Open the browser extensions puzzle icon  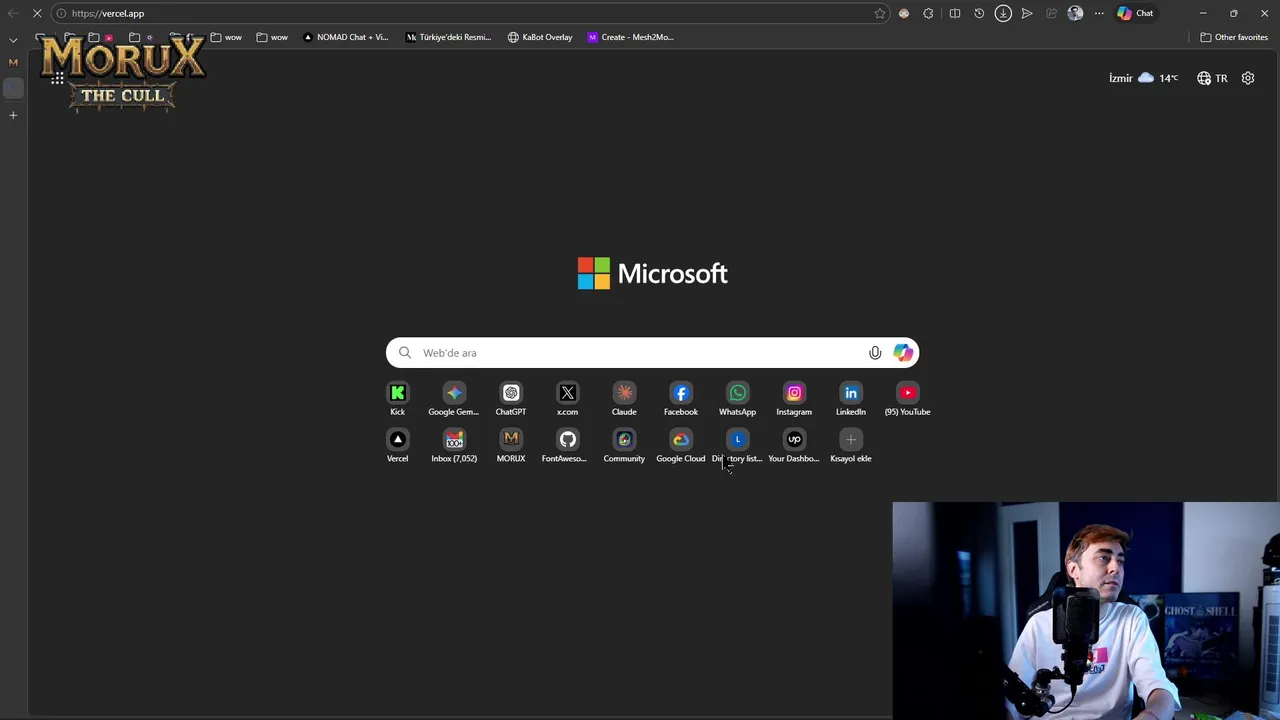(928, 13)
